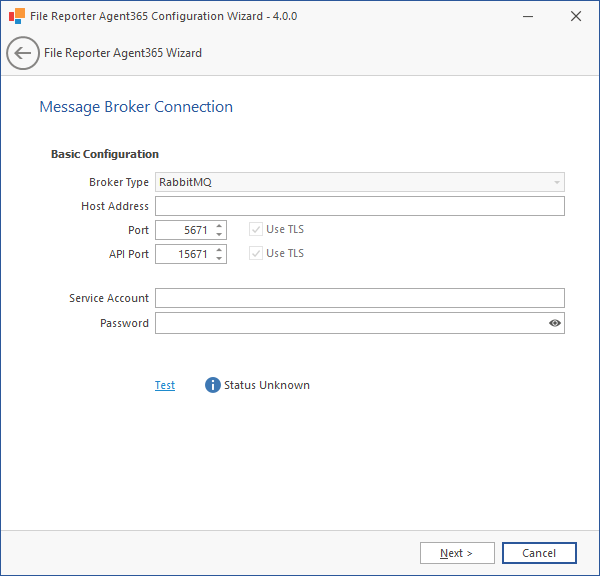
Task: Increase the Port value with up arrow
Action: pyautogui.click(x=219, y=226)
